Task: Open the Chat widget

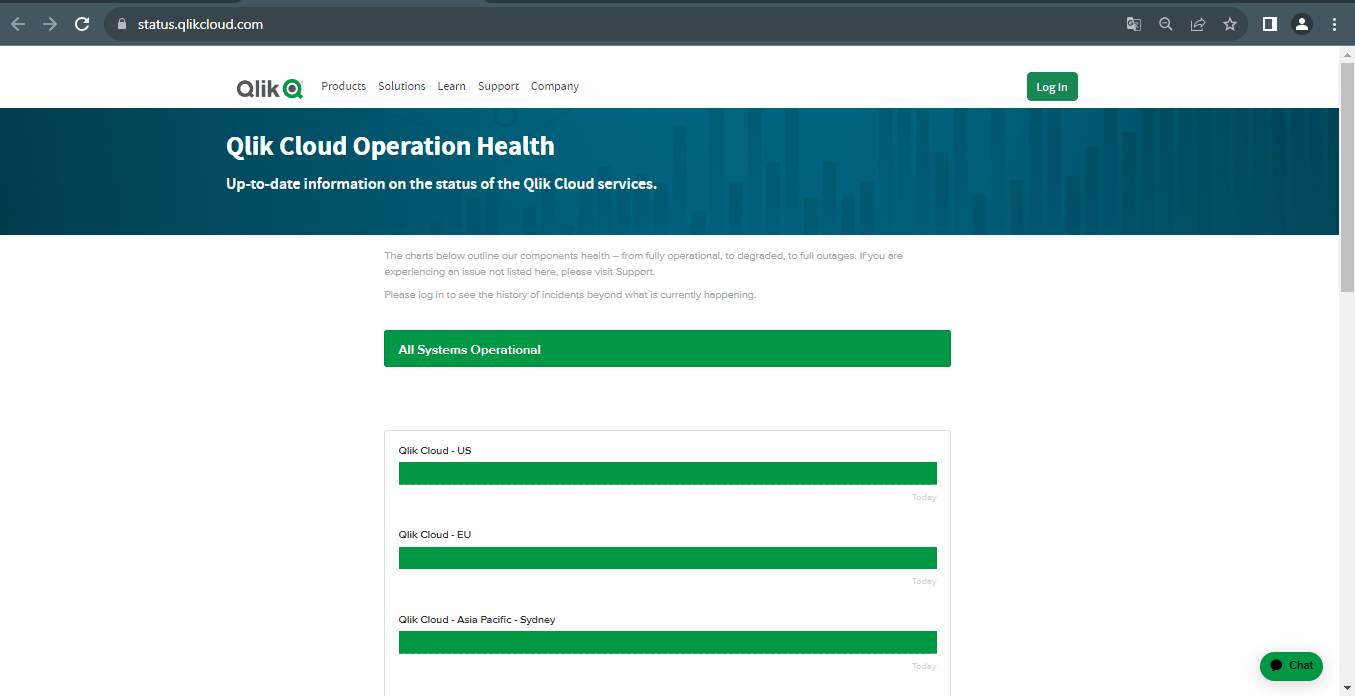Action: point(1291,666)
